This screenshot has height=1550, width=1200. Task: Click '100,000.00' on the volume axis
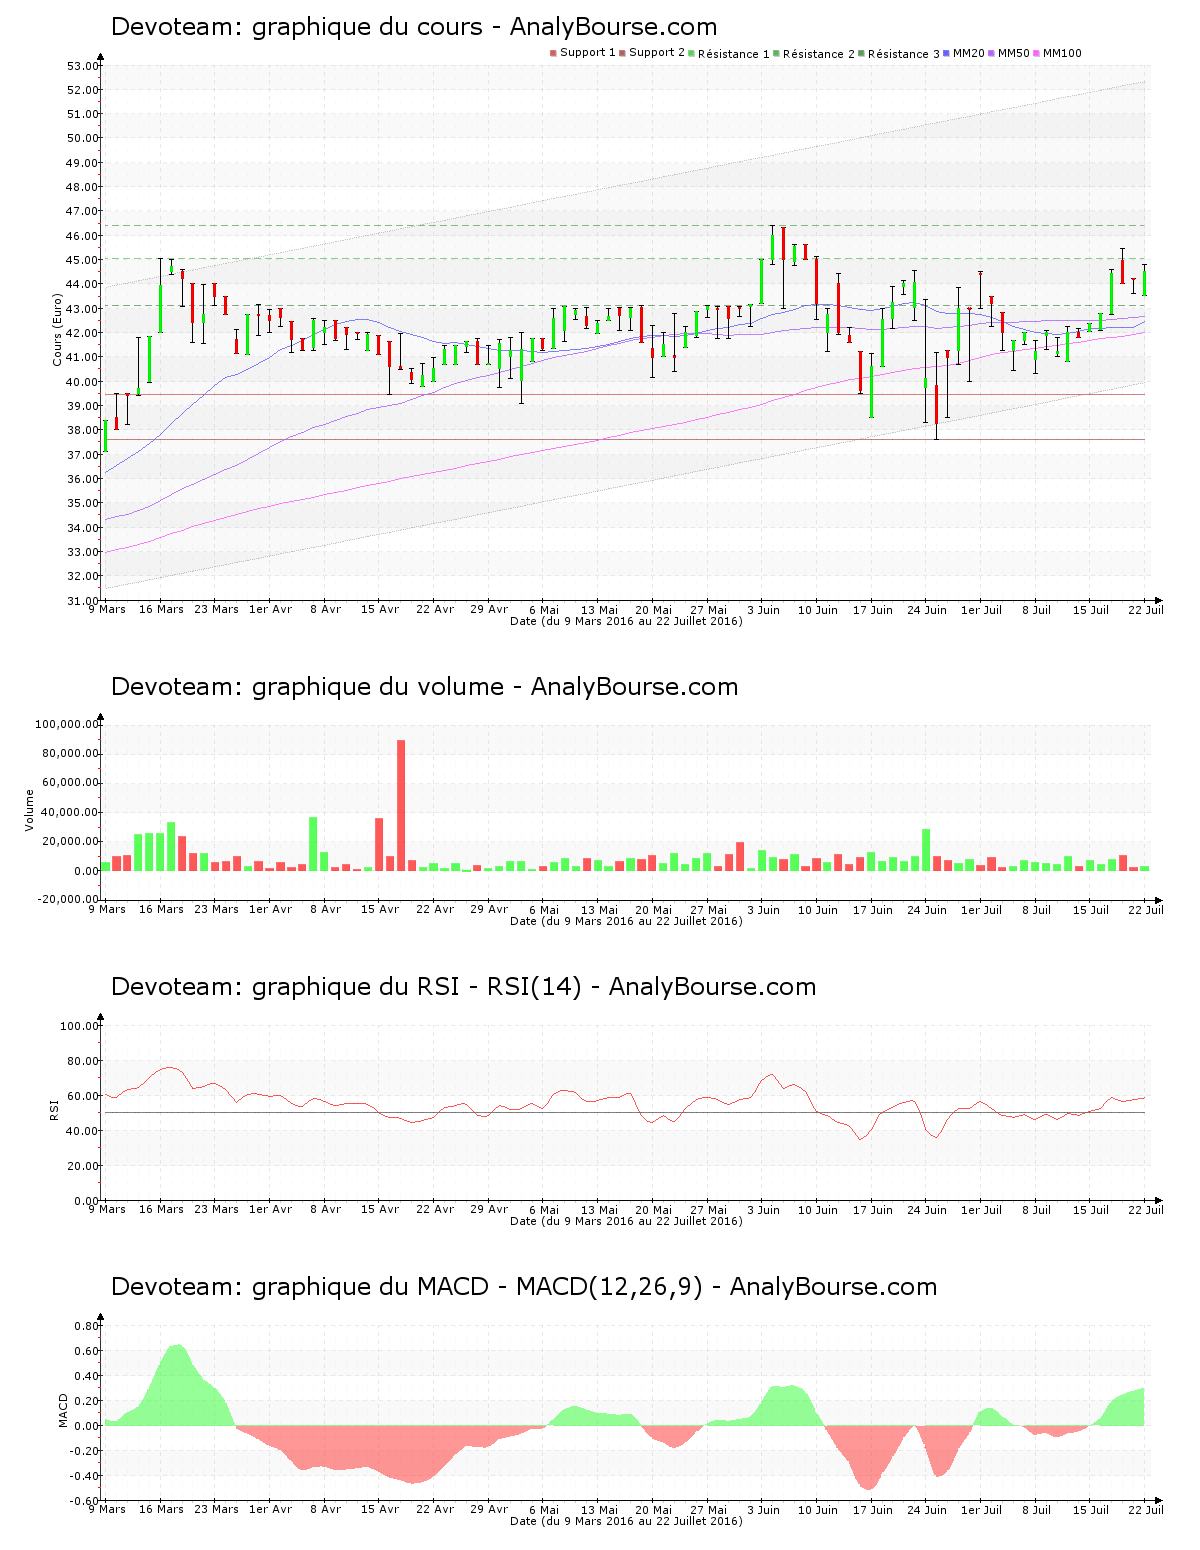[66, 724]
